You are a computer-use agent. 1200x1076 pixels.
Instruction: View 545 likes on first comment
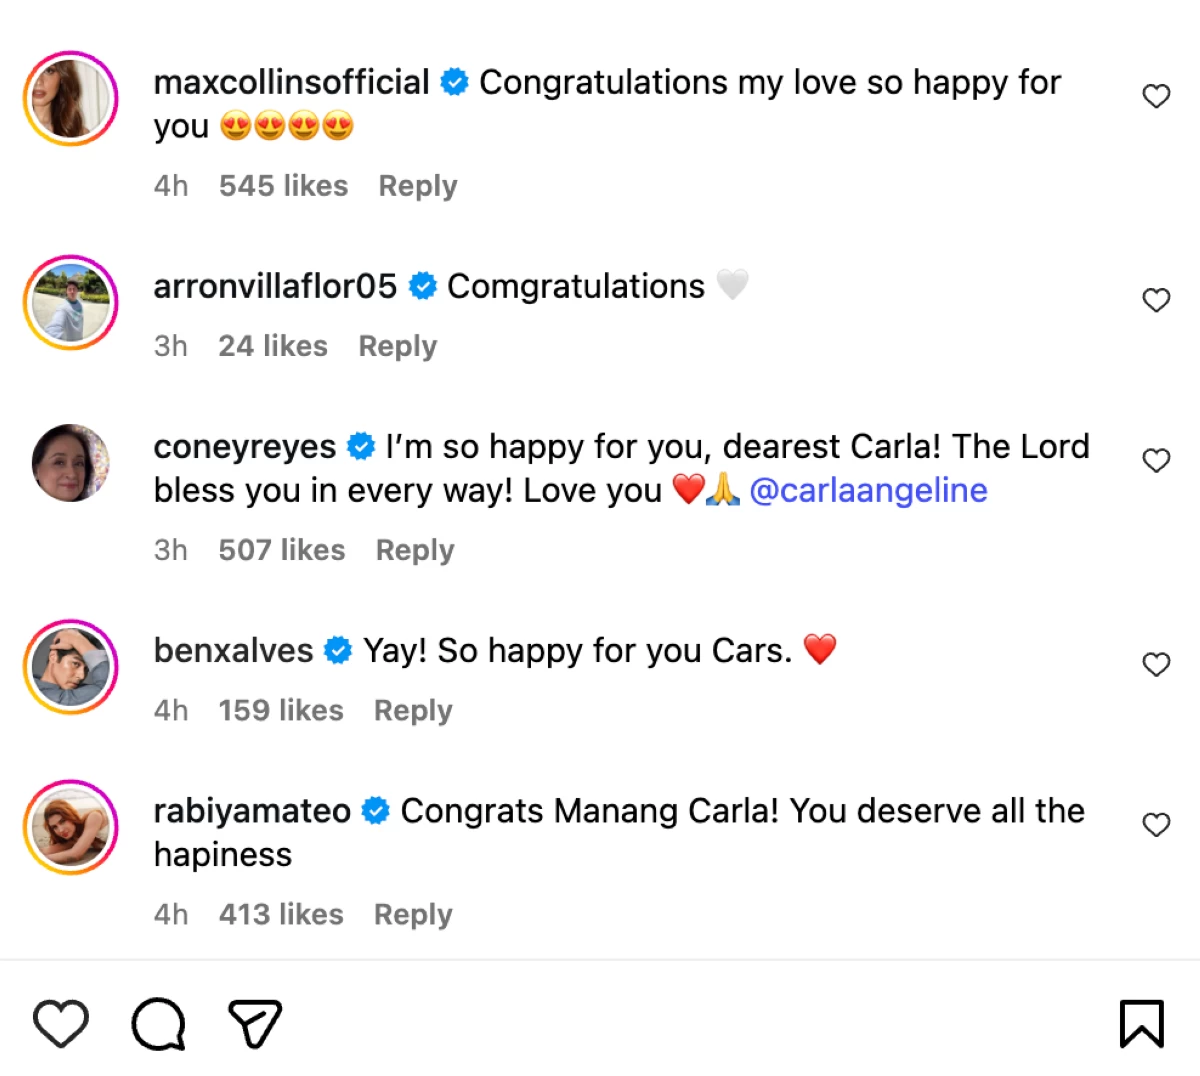(283, 186)
